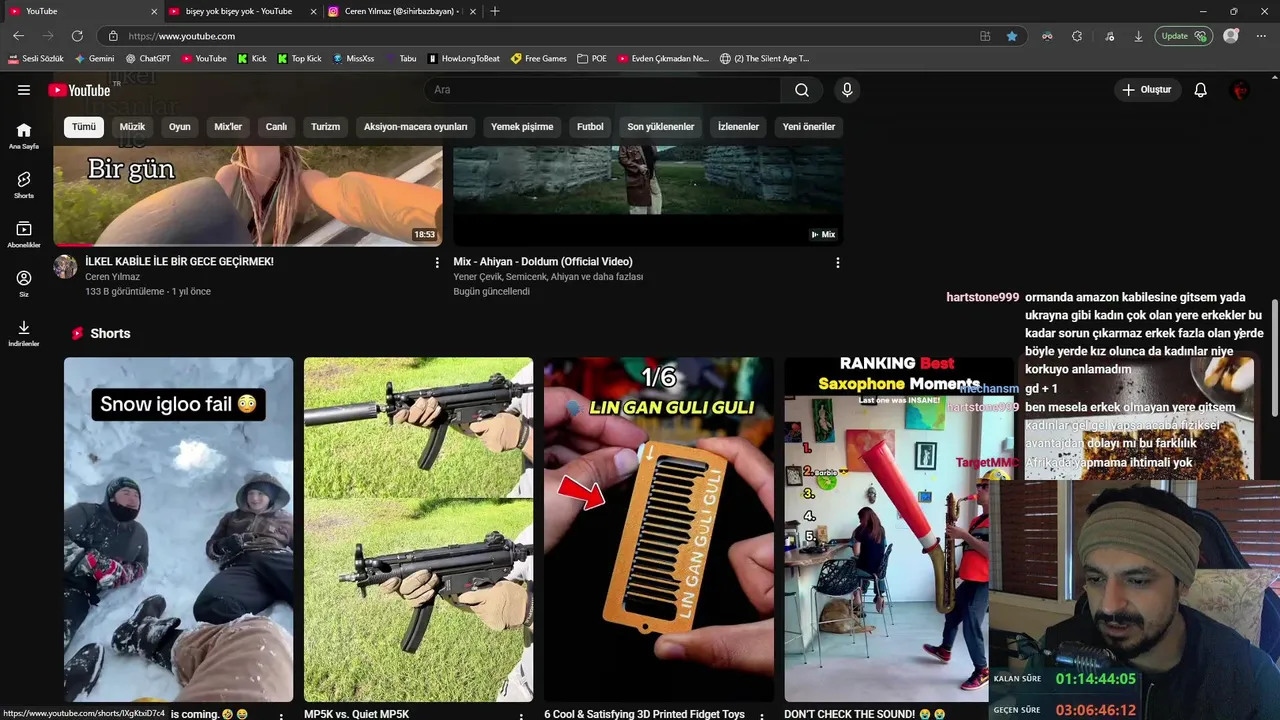Open the ChatGPT bookmark
The width and height of the screenshot is (1280, 720).
pyautogui.click(x=148, y=59)
